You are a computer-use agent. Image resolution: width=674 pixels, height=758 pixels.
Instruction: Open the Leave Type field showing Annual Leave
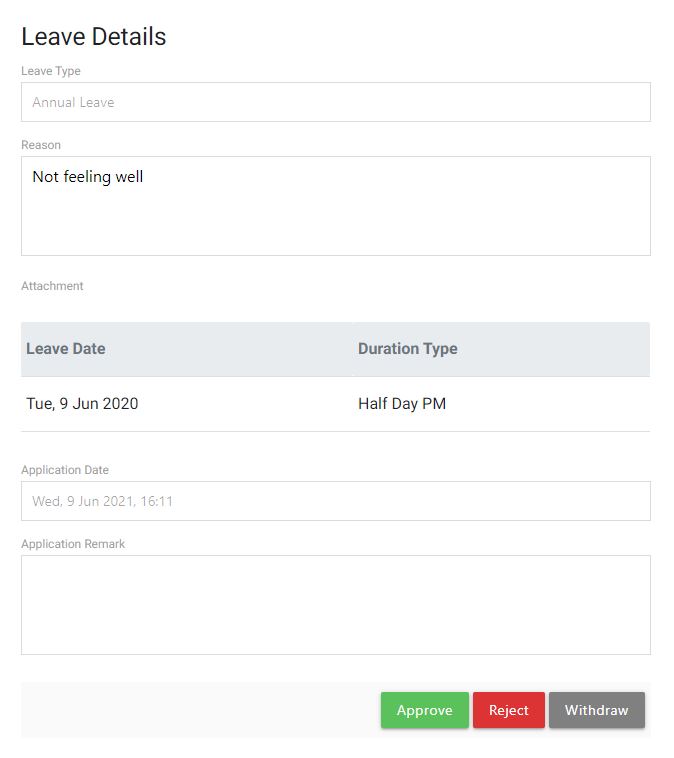335,102
